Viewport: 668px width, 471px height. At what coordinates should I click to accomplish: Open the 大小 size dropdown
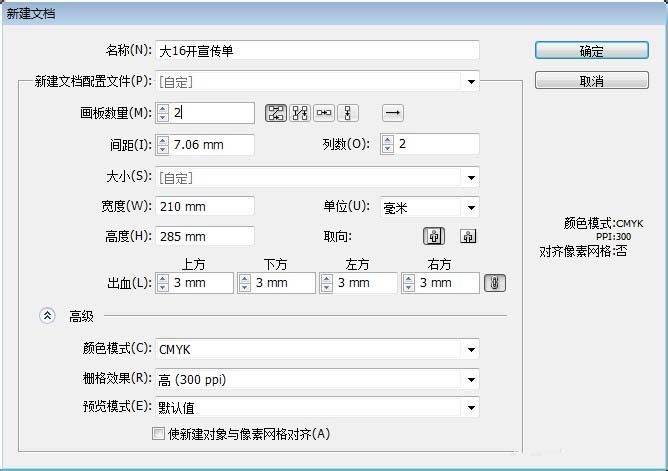coord(471,177)
